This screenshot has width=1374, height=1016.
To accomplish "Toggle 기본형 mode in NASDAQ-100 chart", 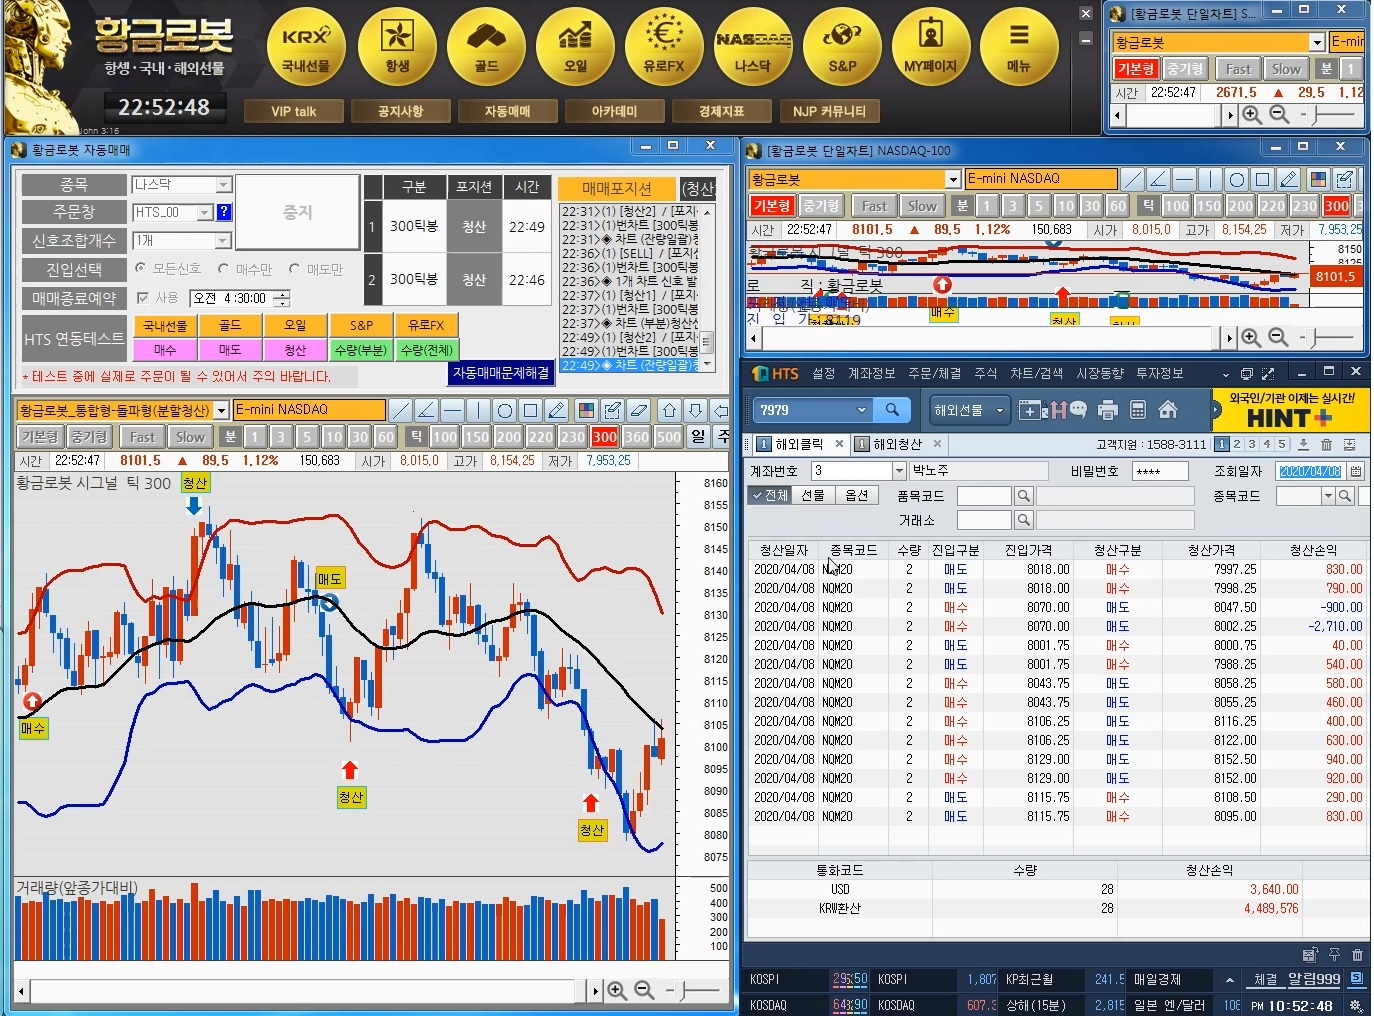I will pos(772,205).
